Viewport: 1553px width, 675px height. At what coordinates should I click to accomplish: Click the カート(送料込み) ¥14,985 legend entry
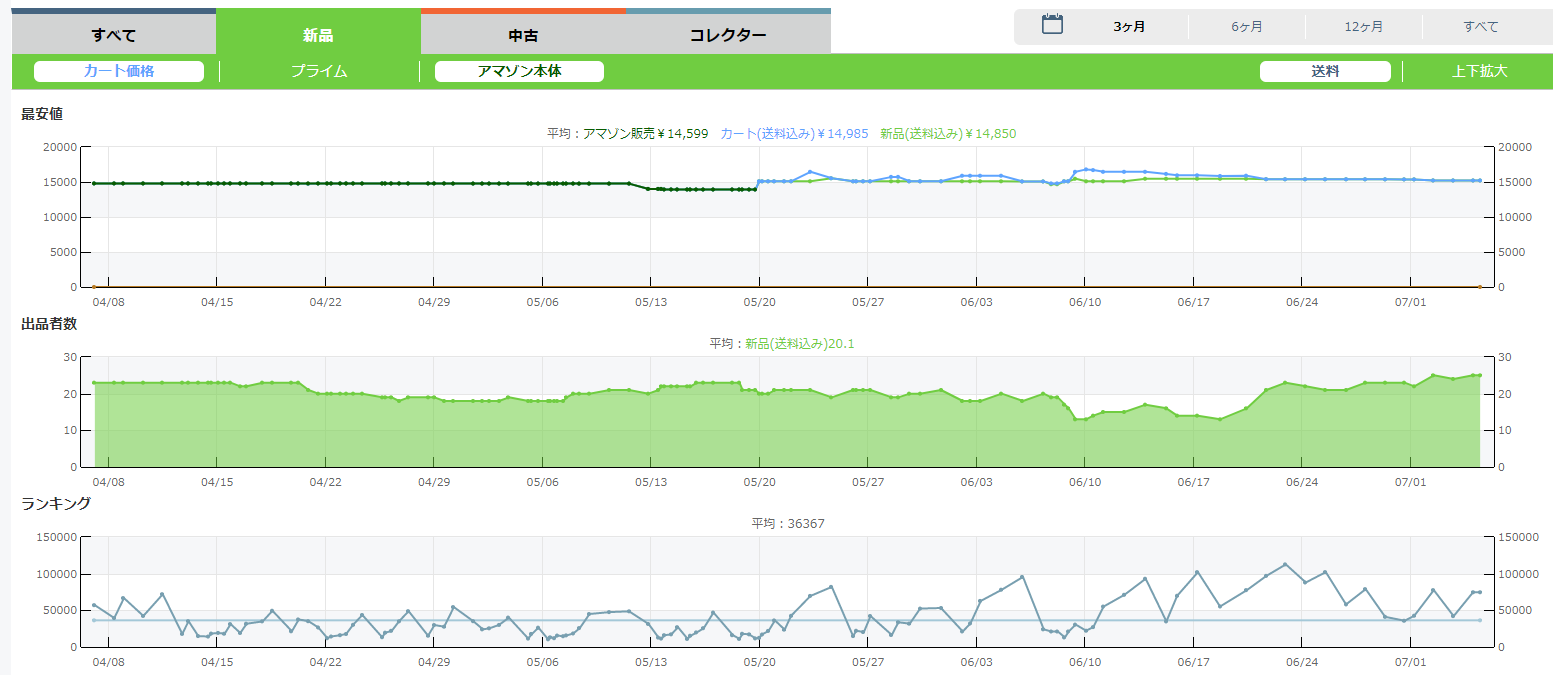(x=794, y=133)
